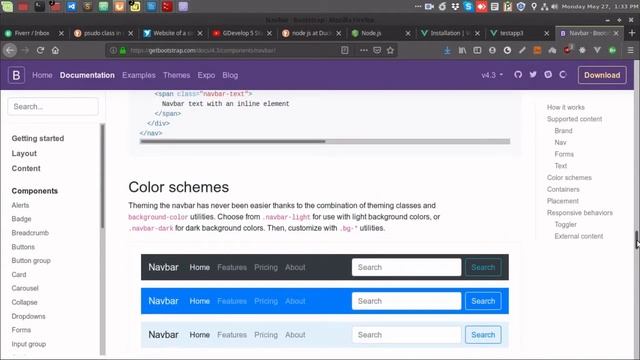This screenshot has height=360, width=640.
Task: Open Alerts component docs
Action: 20,205
